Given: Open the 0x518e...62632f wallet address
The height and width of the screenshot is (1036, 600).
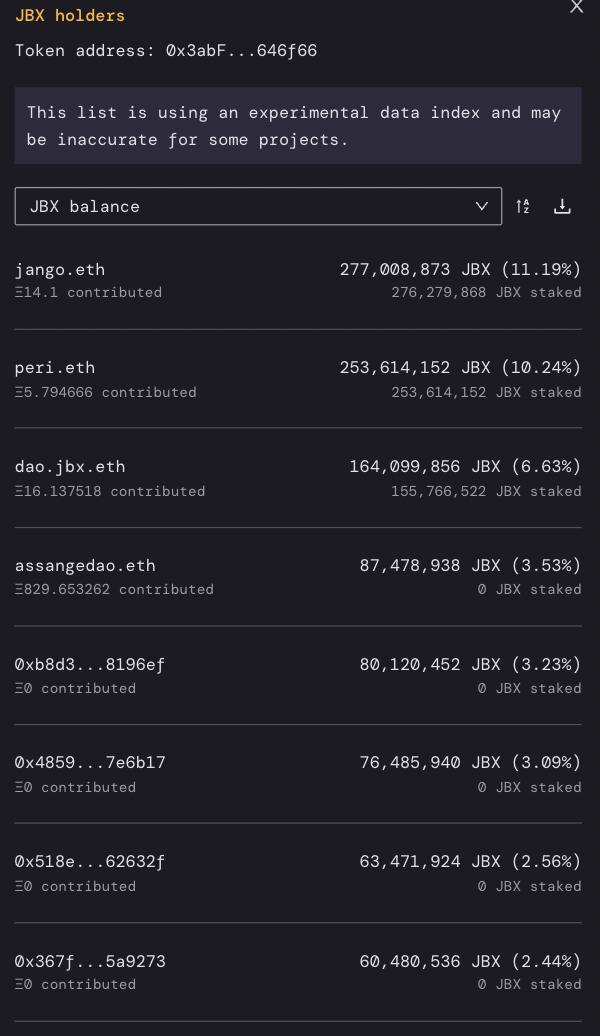Looking at the screenshot, I should pos(90,861).
